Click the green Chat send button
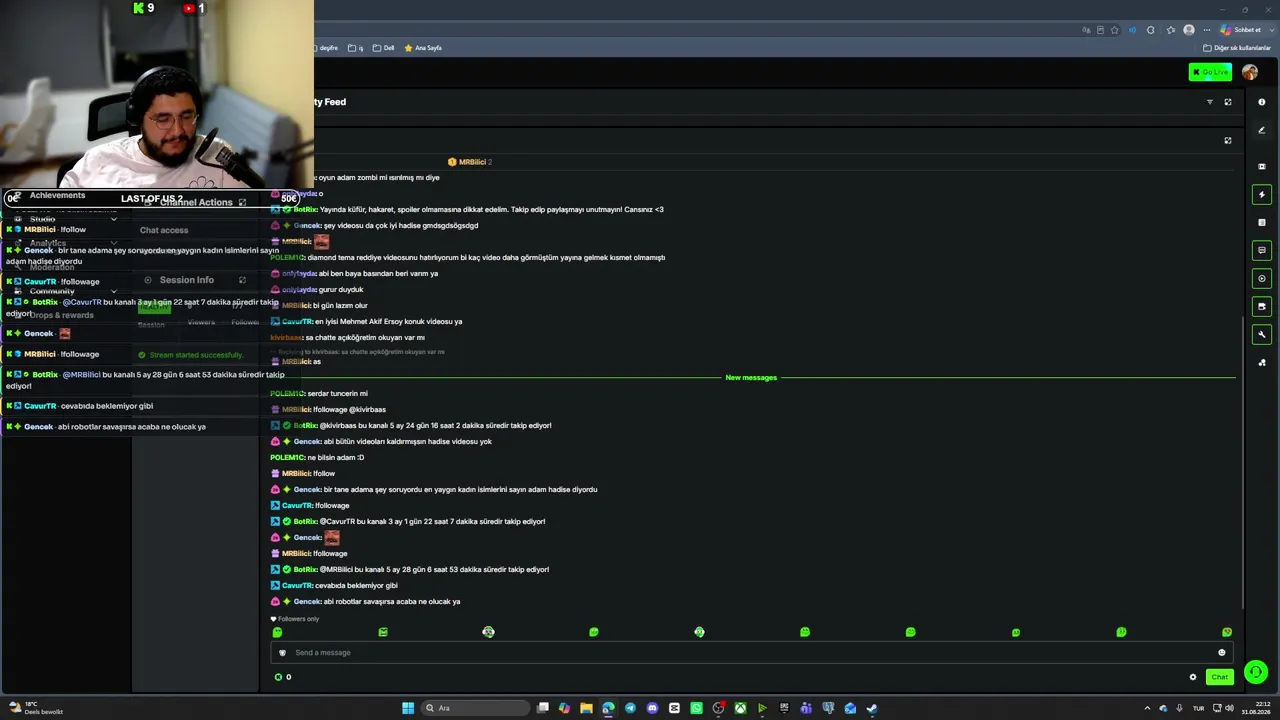Viewport: 1280px width, 720px height. tap(1219, 677)
